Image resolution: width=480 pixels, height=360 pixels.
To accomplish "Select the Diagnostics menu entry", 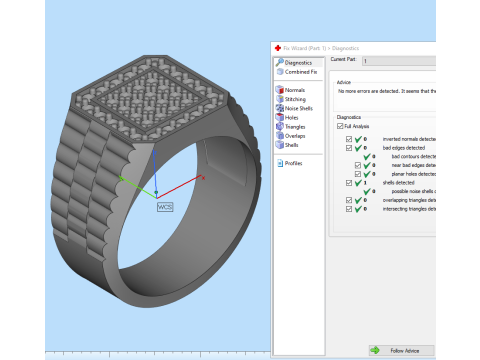I will coord(298,63).
